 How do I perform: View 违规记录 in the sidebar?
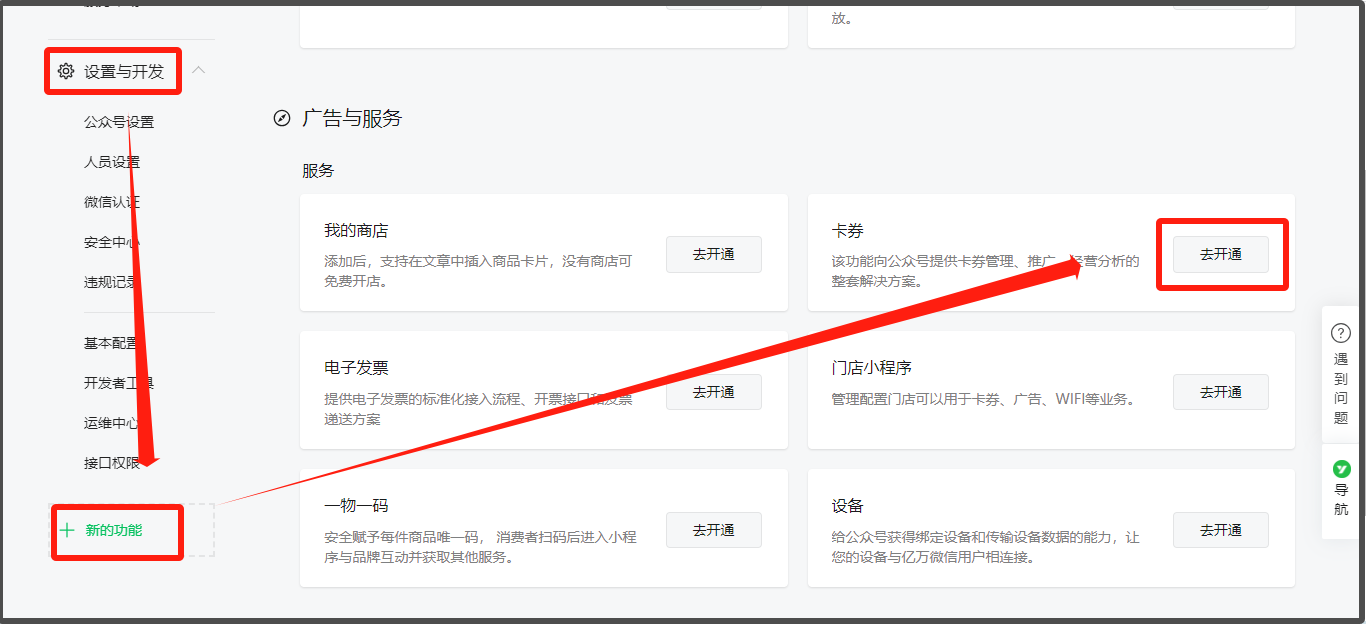tap(112, 282)
